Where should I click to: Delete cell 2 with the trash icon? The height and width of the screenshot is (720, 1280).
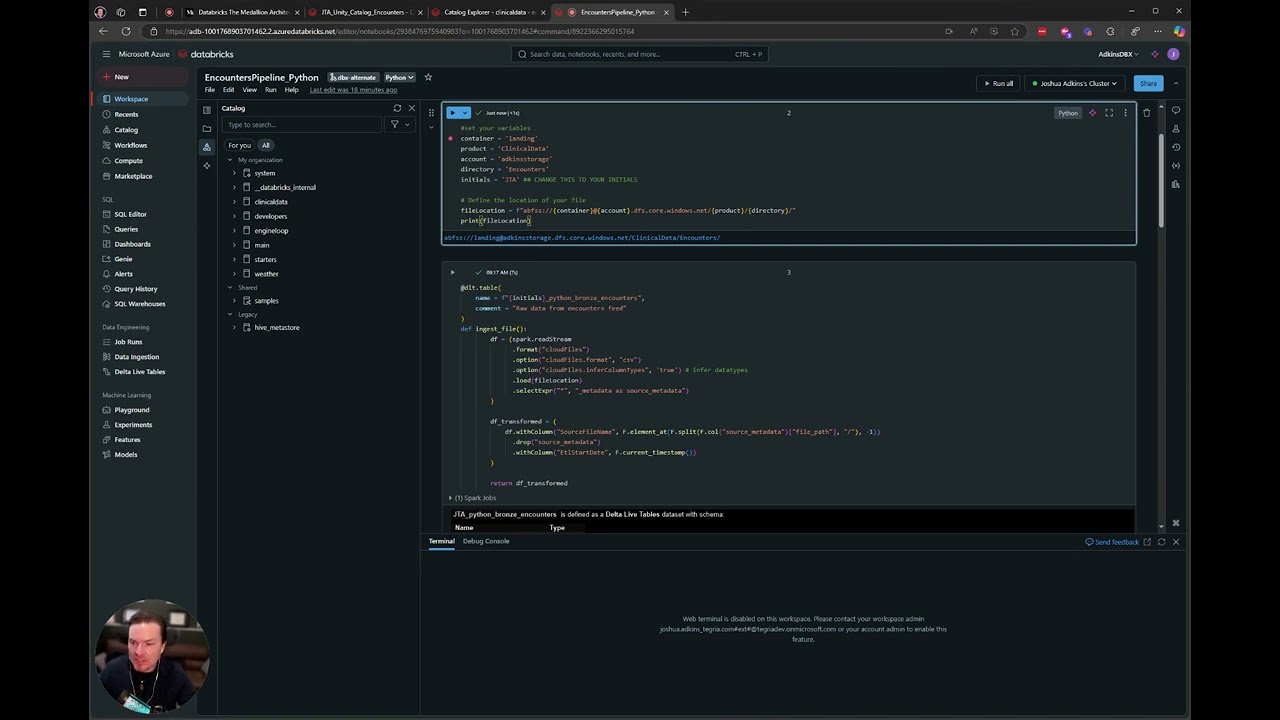click(x=1147, y=113)
